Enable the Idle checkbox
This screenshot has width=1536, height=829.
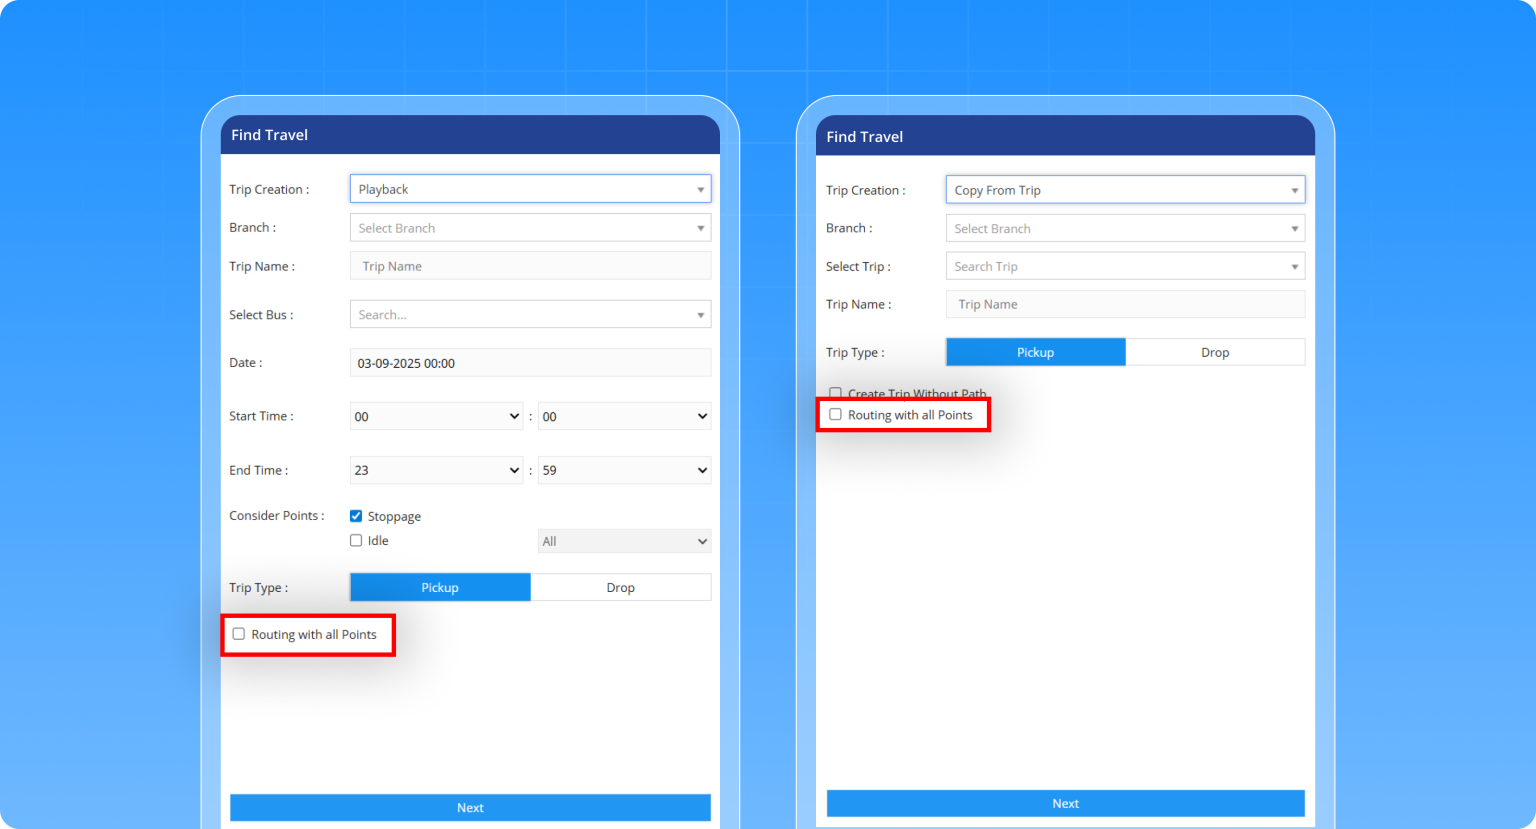point(356,541)
